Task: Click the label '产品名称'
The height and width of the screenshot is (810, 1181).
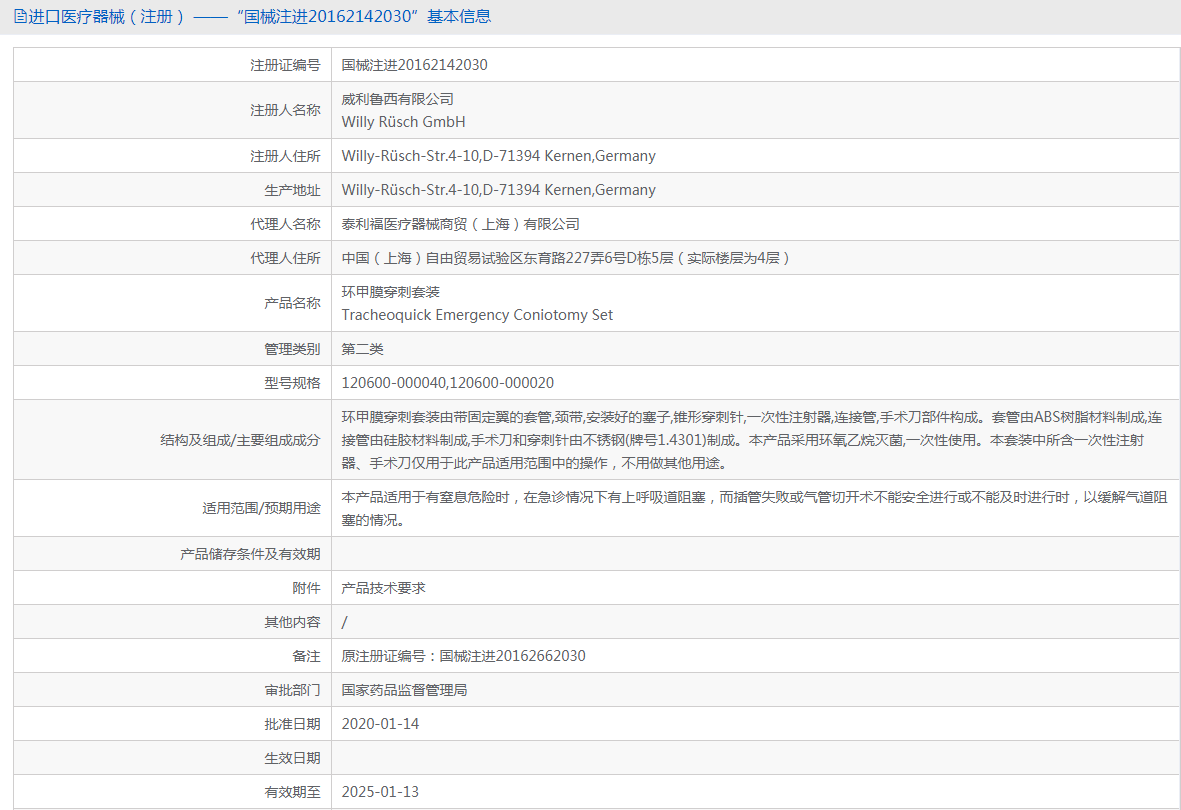Action: tap(292, 303)
